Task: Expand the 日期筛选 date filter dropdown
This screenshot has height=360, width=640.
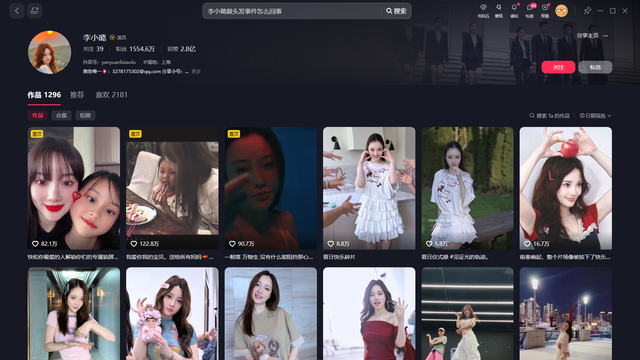Action: point(596,116)
